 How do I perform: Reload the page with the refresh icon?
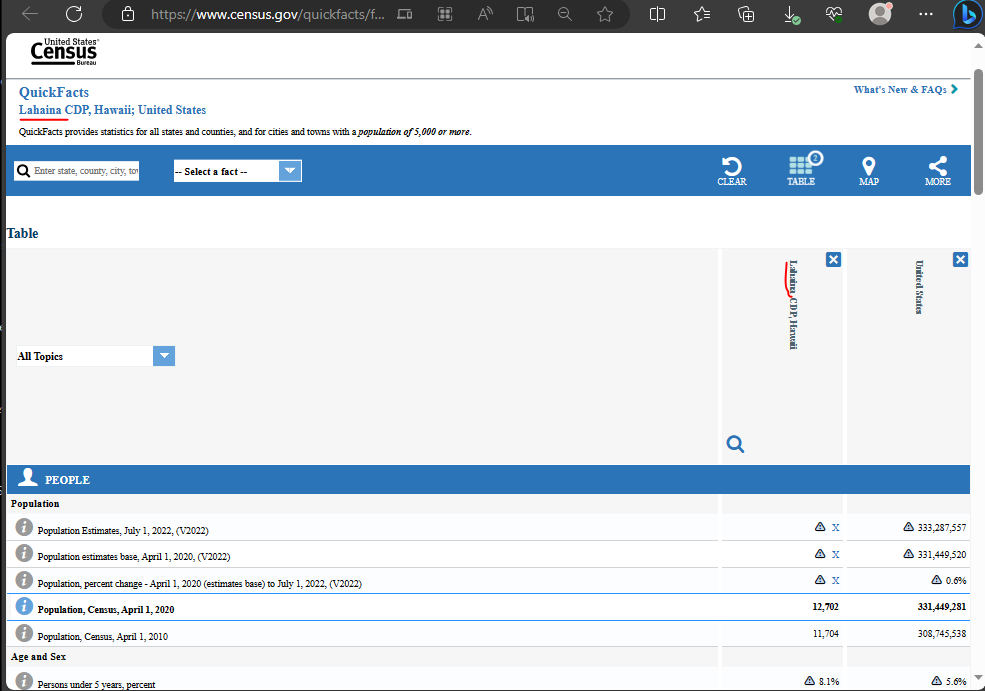click(x=74, y=14)
